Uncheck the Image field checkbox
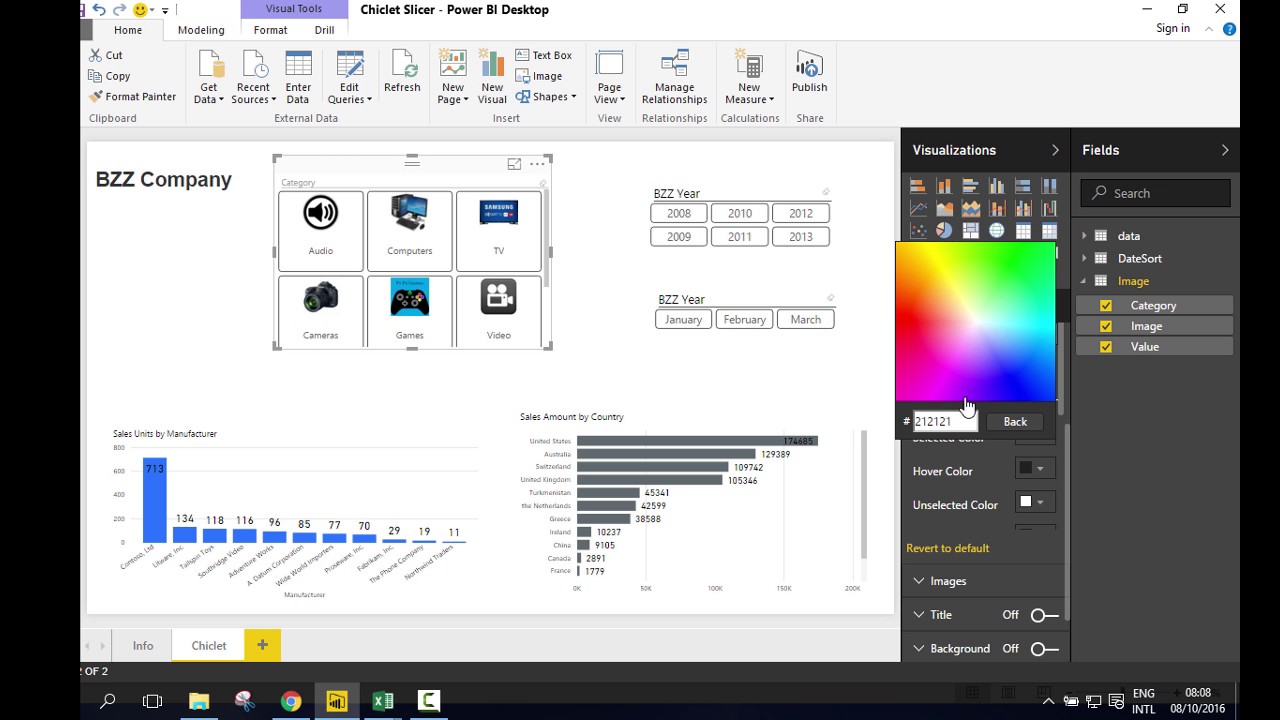Image resolution: width=1280 pixels, height=720 pixels. click(x=1105, y=326)
